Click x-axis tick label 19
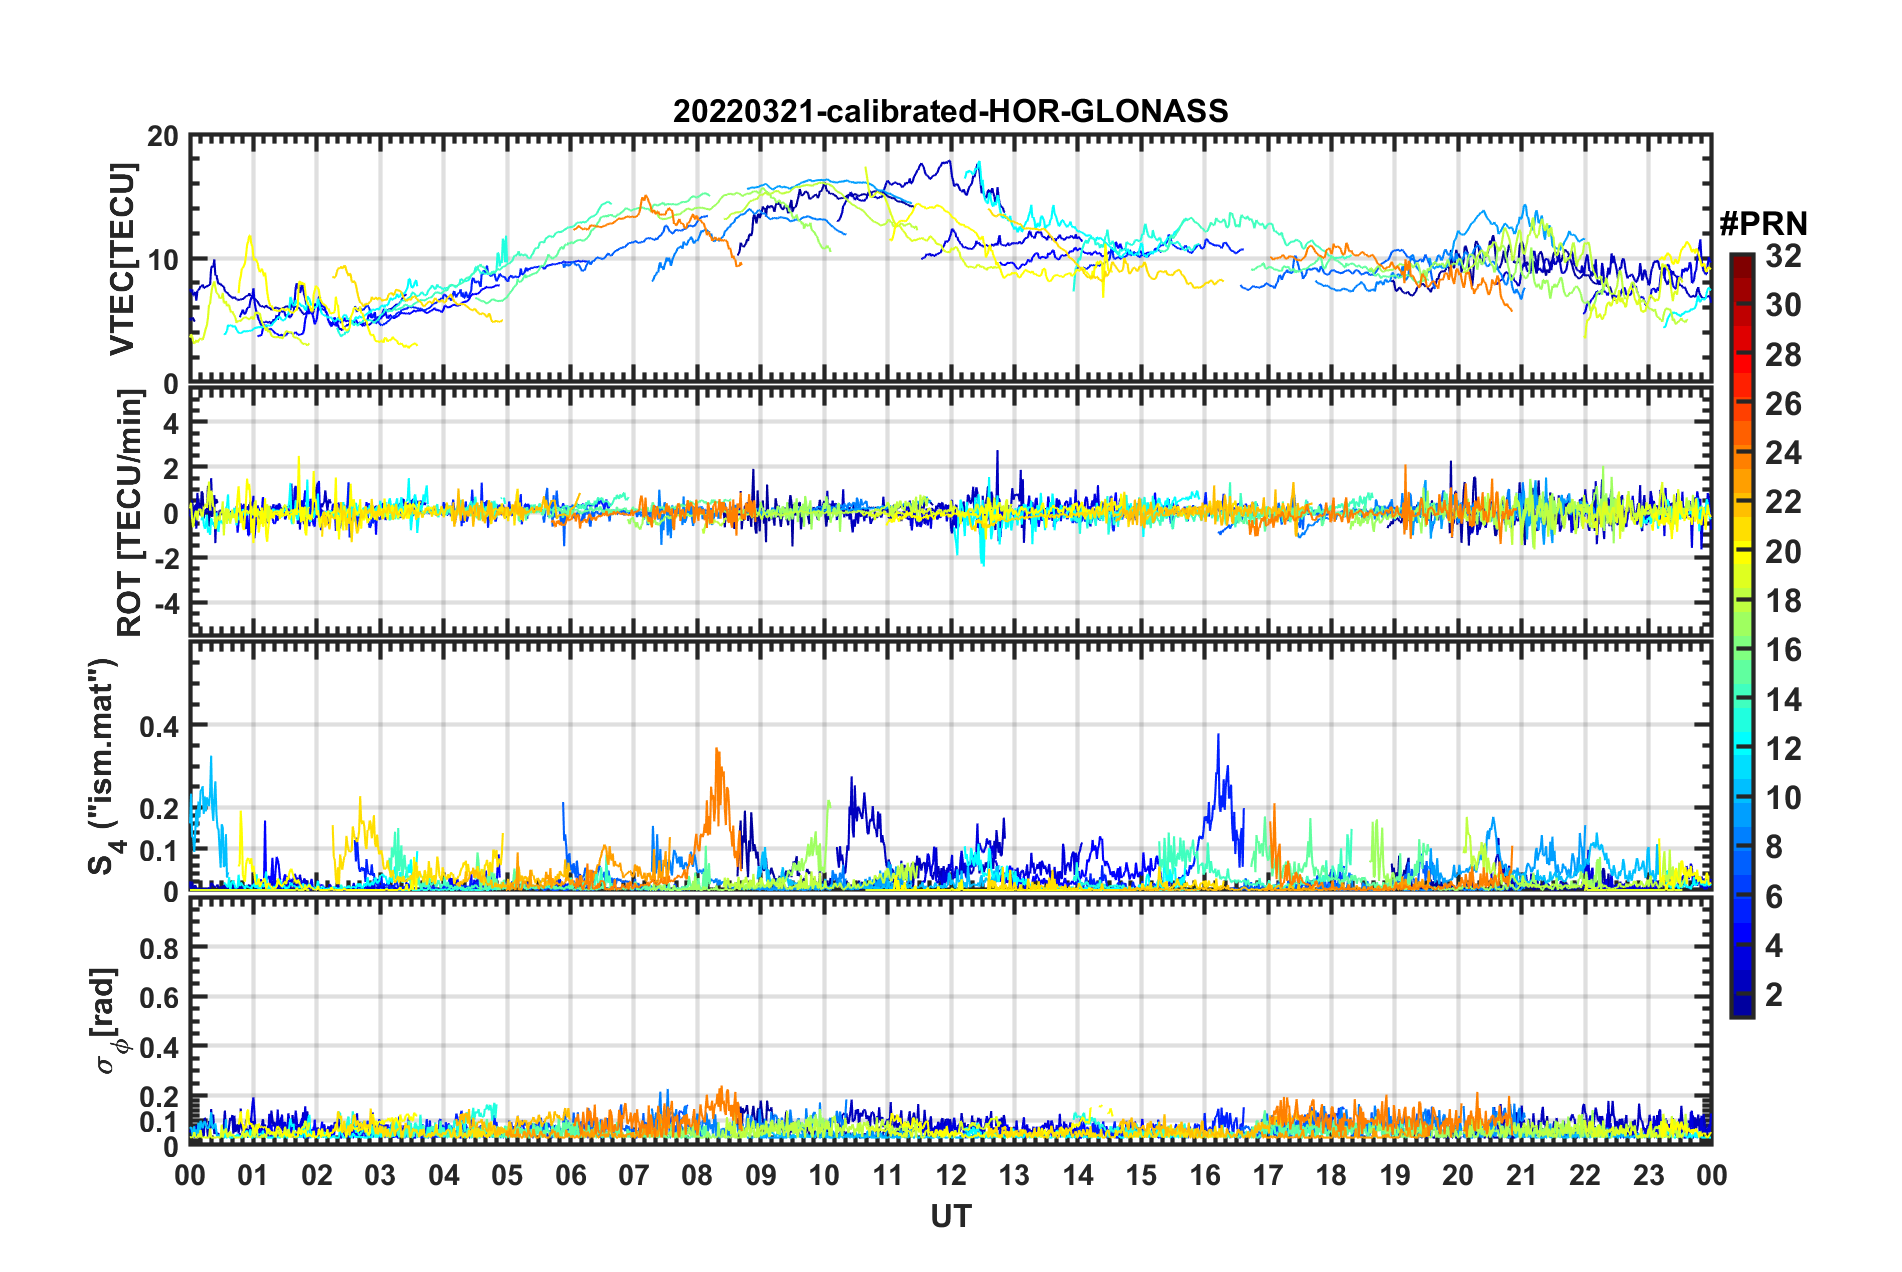 [1395, 1175]
